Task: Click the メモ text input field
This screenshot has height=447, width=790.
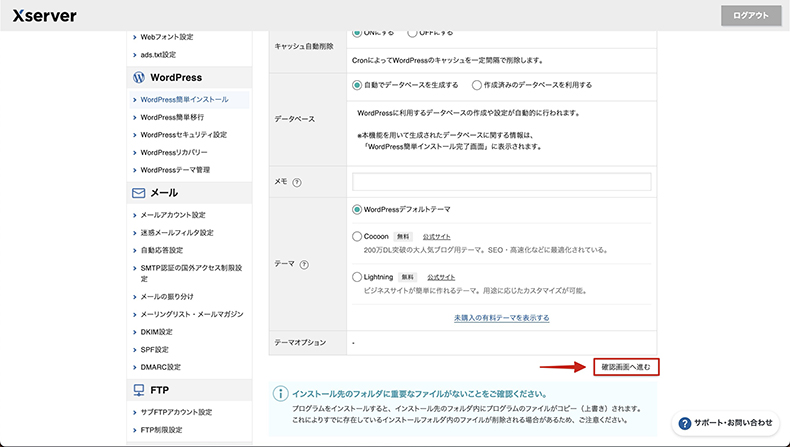Action: [501, 182]
